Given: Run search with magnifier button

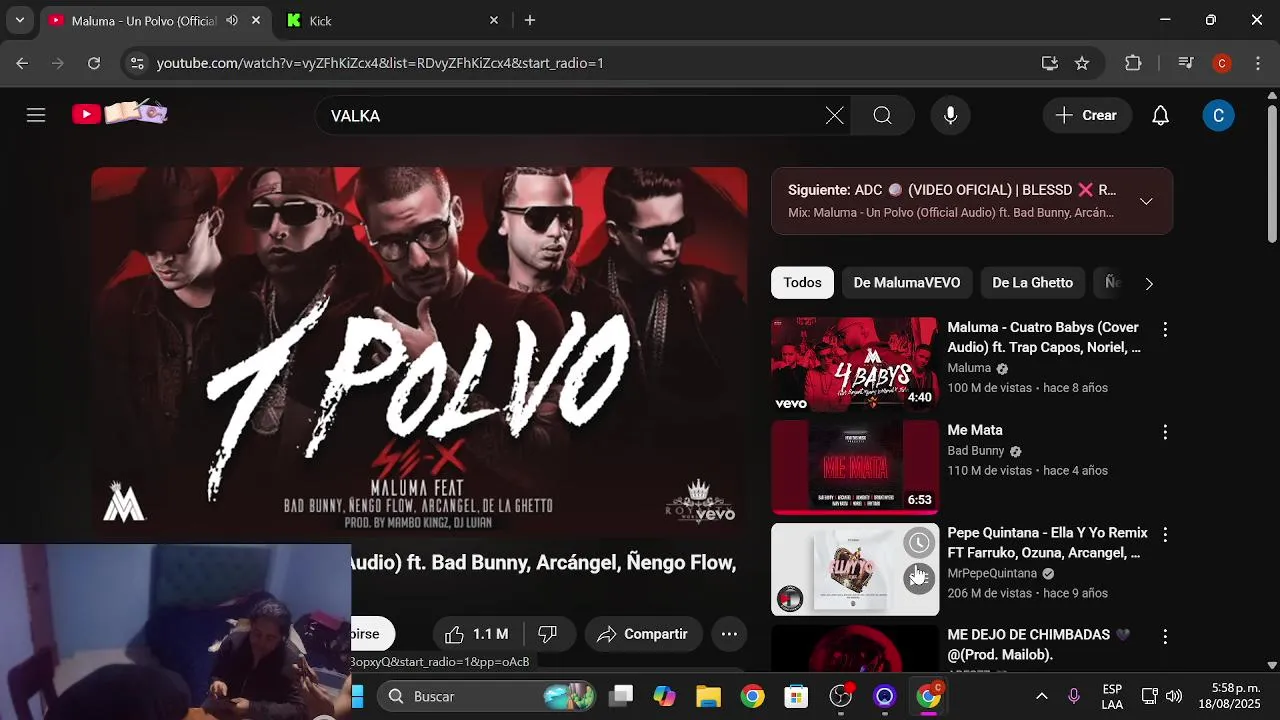Looking at the screenshot, I should 882,116.
